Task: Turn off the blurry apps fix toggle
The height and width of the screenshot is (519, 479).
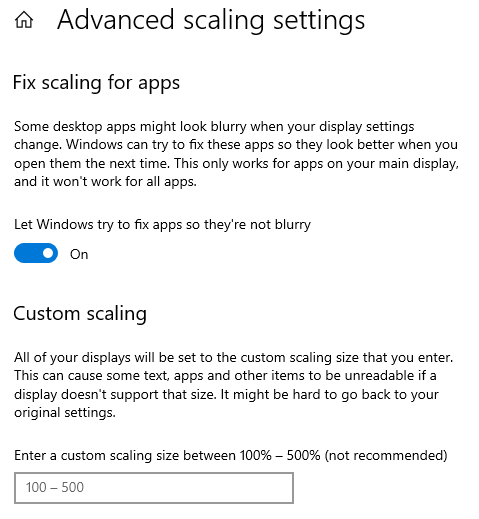Action: coord(36,253)
